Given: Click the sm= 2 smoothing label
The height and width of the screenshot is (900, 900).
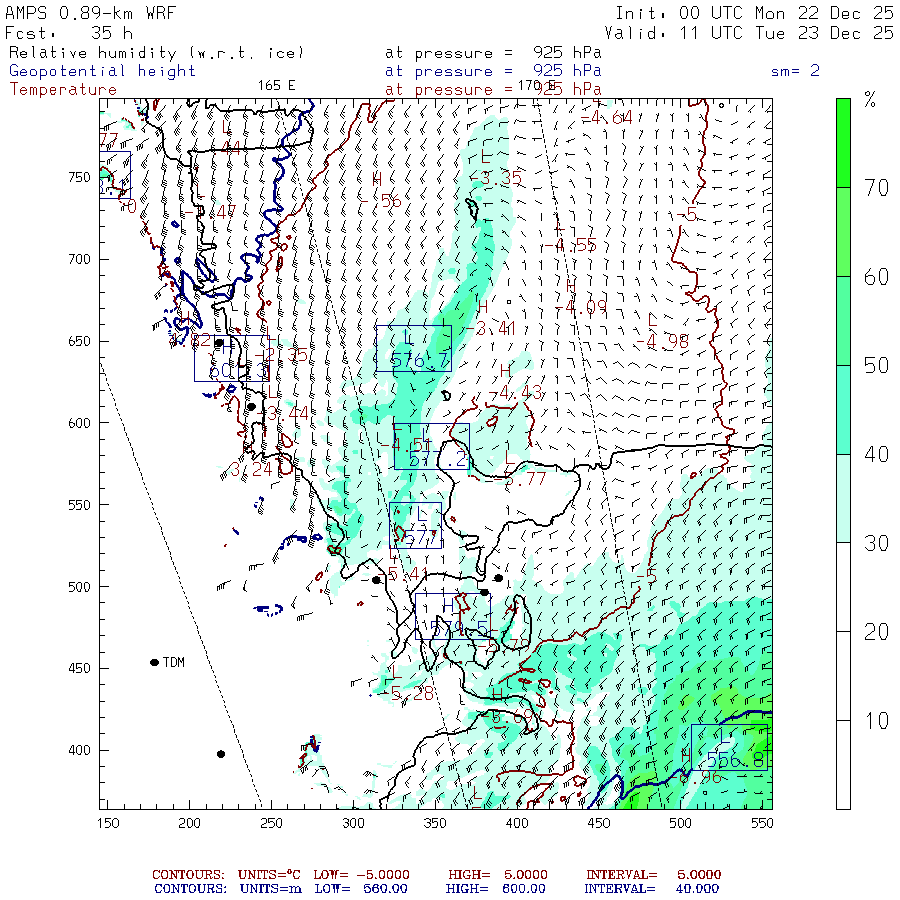Looking at the screenshot, I should 795,71.
